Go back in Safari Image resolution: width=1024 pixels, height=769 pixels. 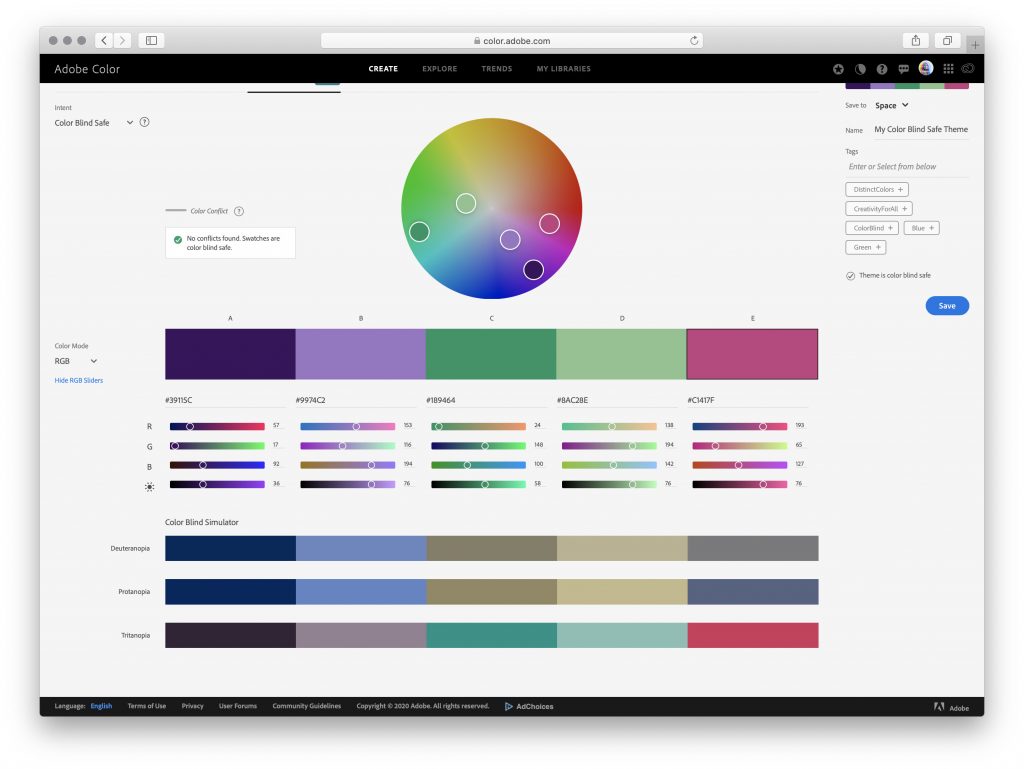104,40
